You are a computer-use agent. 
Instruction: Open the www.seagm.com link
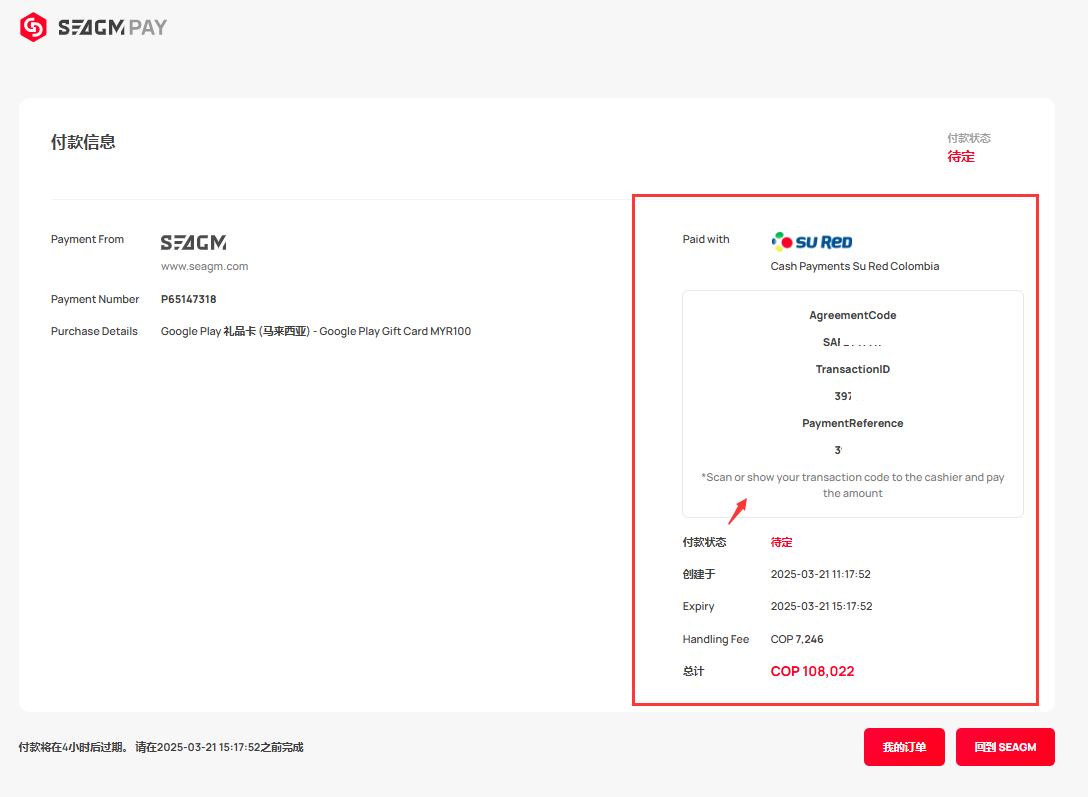(205, 266)
